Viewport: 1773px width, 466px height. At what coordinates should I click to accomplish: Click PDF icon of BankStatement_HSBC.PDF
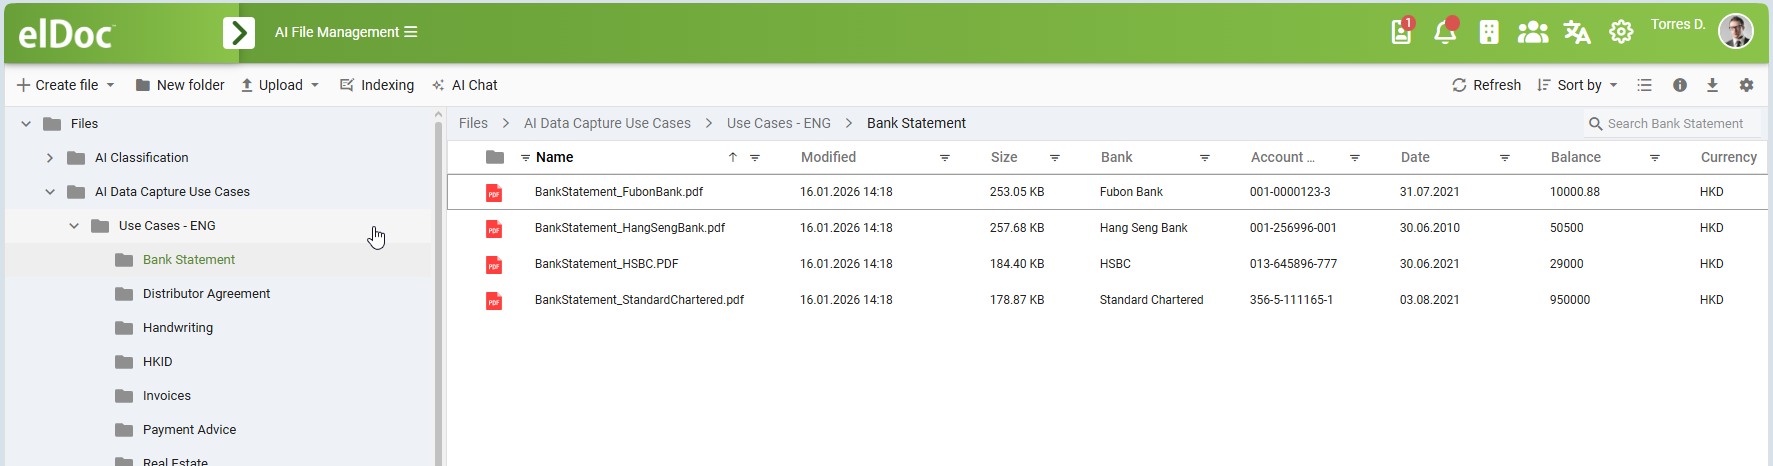pyautogui.click(x=494, y=265)
